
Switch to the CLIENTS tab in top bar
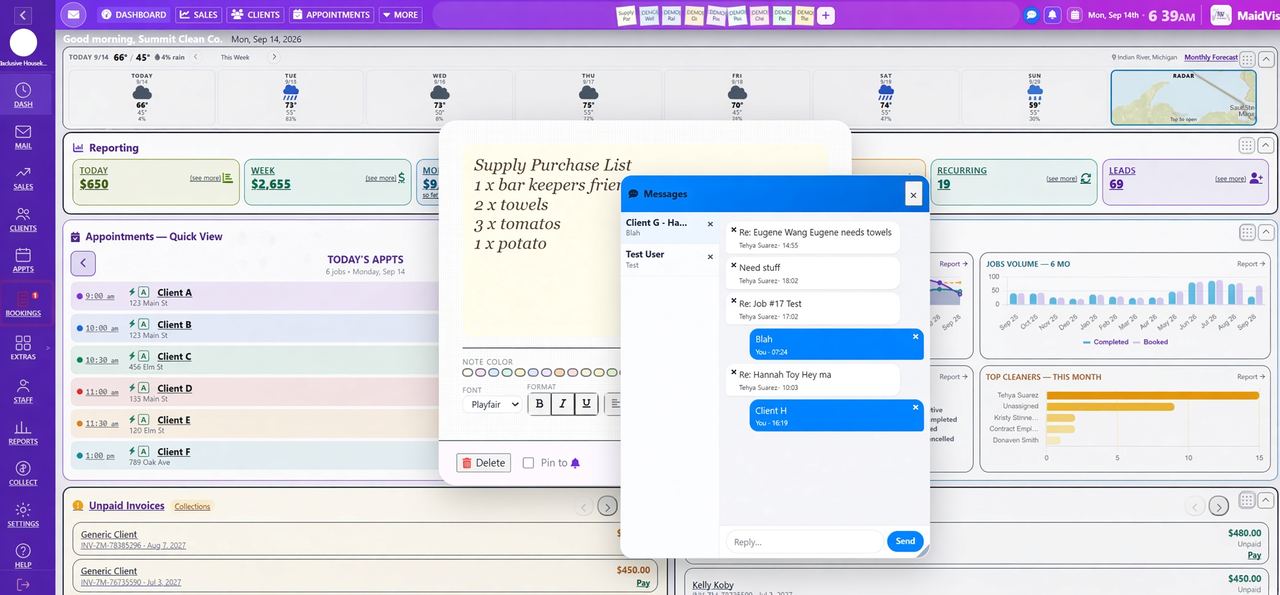[256, 15]
